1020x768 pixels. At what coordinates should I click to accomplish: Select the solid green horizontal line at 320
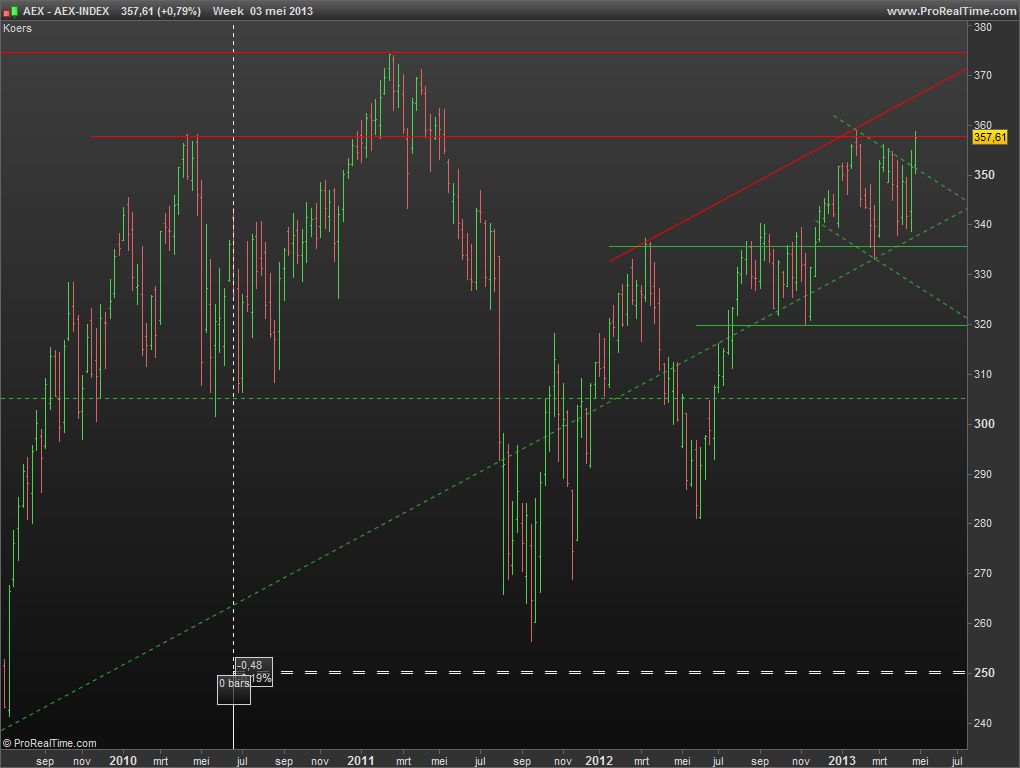point(850,325)
